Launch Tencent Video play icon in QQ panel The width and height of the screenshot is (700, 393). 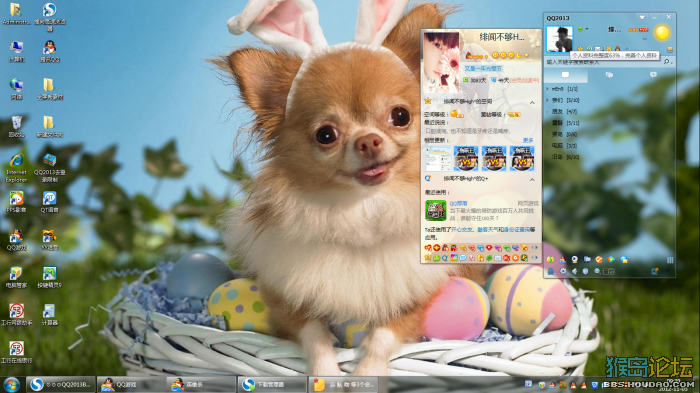[611, 260]
